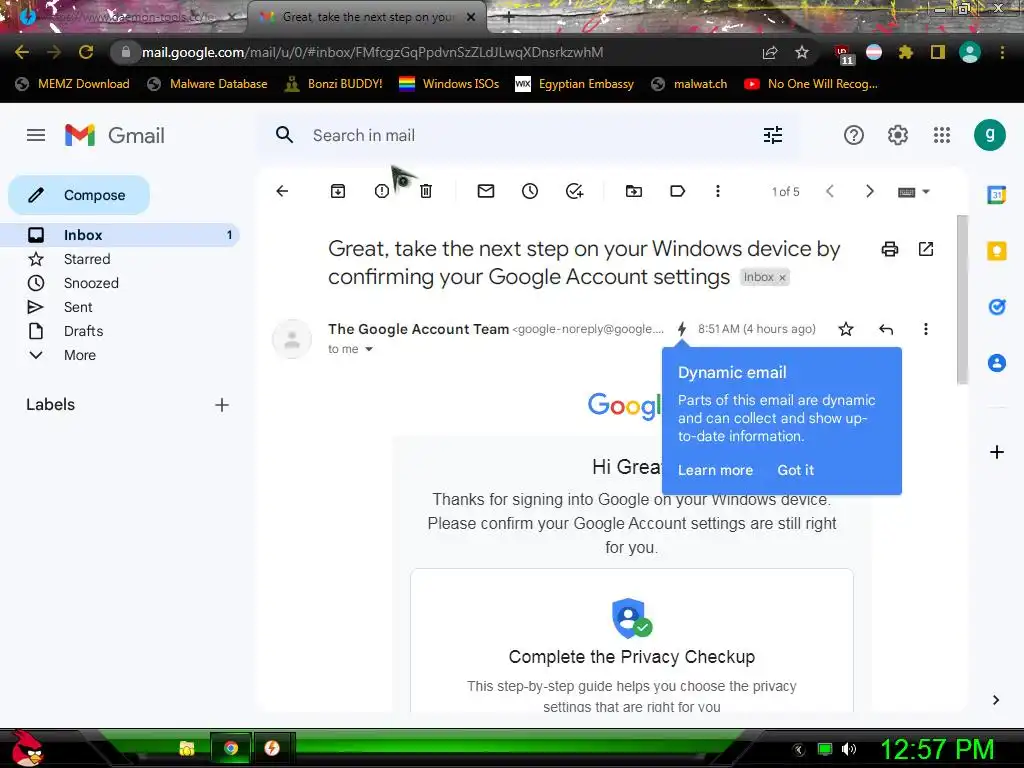1024x768 pixels.
Task: Open the Inbox folder
Action: [120, 235]
